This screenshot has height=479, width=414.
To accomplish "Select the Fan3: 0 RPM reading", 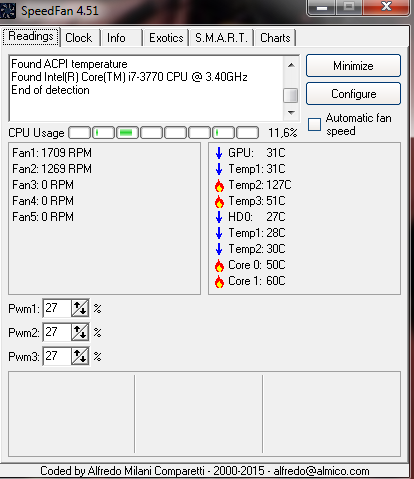I will pyautogui.click(x=43, y=185).
